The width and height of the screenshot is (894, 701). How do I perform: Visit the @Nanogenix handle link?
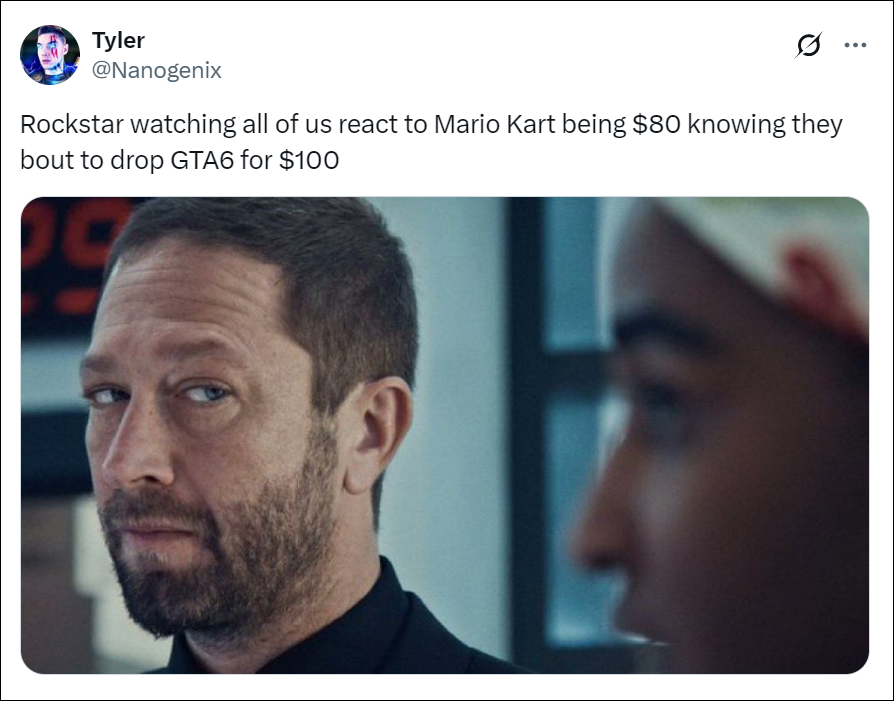(156, 70)
